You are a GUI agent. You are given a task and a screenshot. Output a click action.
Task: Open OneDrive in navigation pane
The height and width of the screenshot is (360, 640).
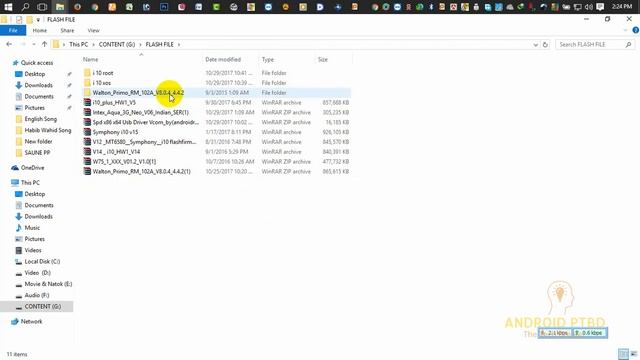[32, 168]
